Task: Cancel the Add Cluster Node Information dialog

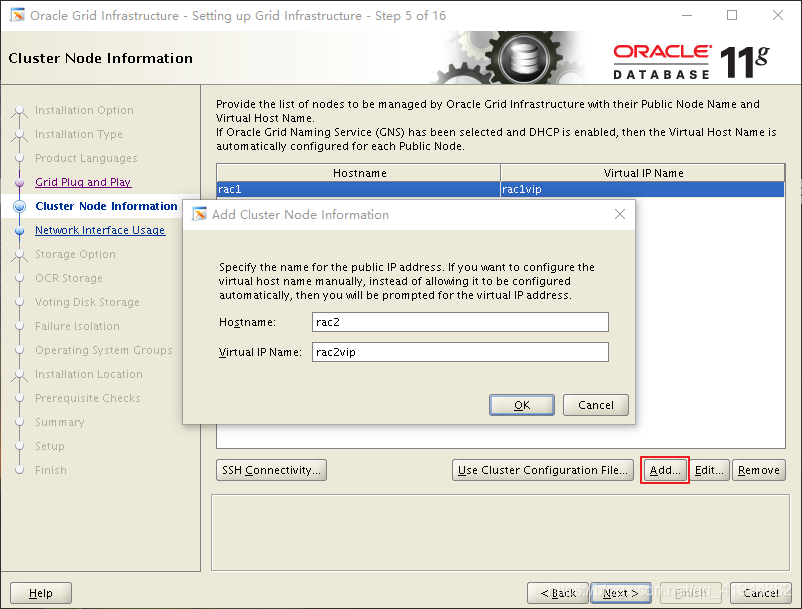Action: [x=595, y=405]
